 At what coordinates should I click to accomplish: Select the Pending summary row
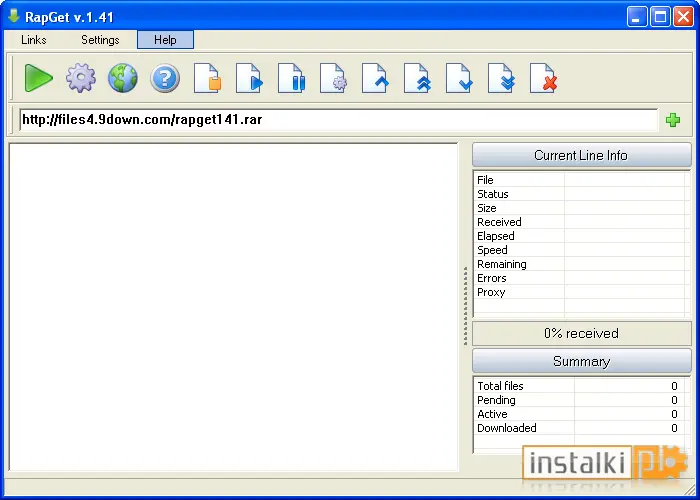coord(580,400)
